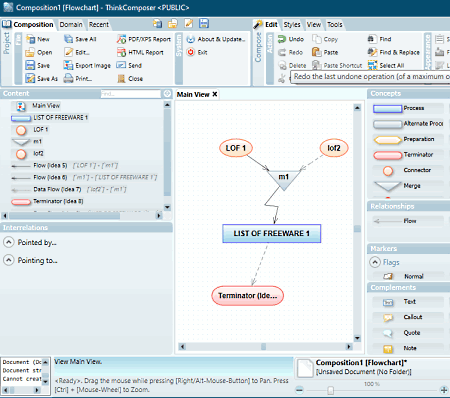Select LOF 1 in Content list

tap(32, 130)
